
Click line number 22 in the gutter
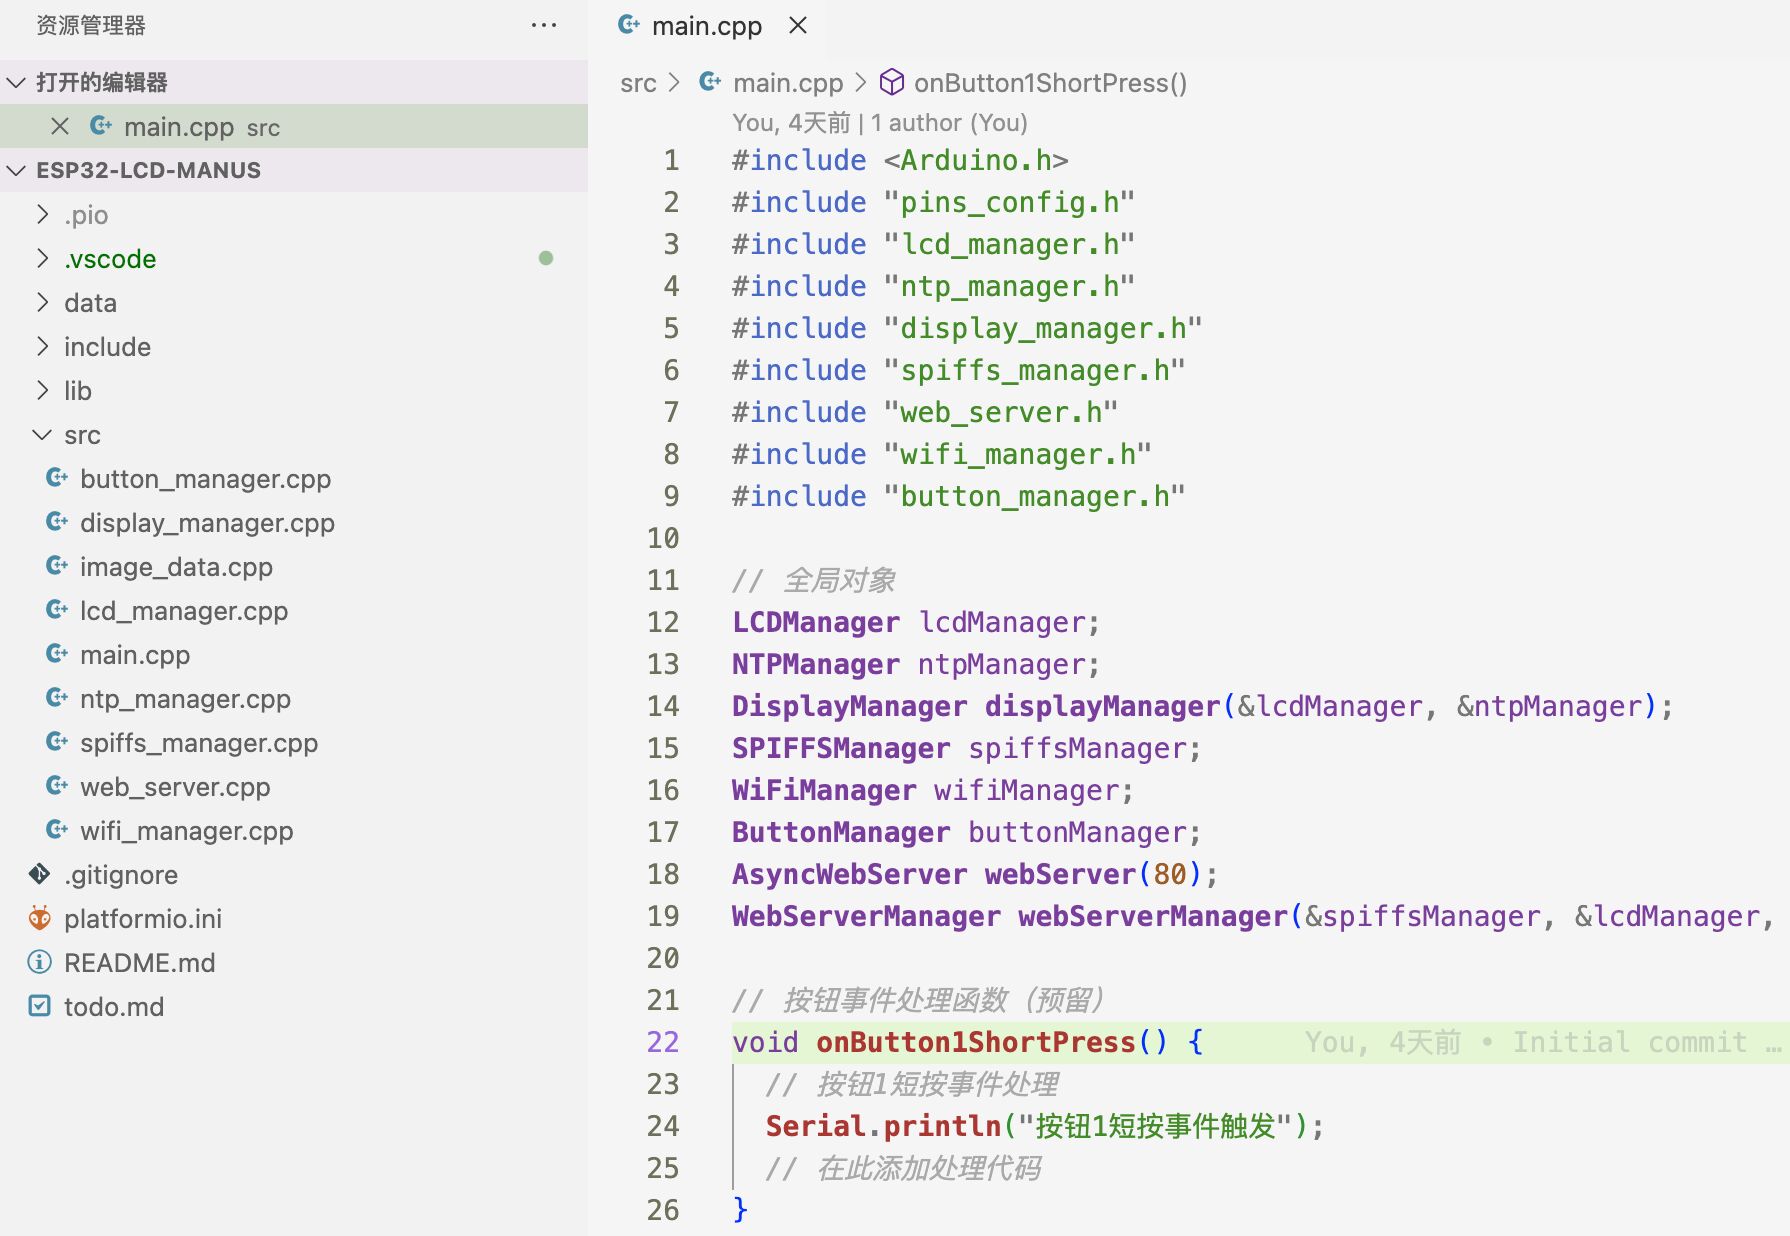[663, 1042]
